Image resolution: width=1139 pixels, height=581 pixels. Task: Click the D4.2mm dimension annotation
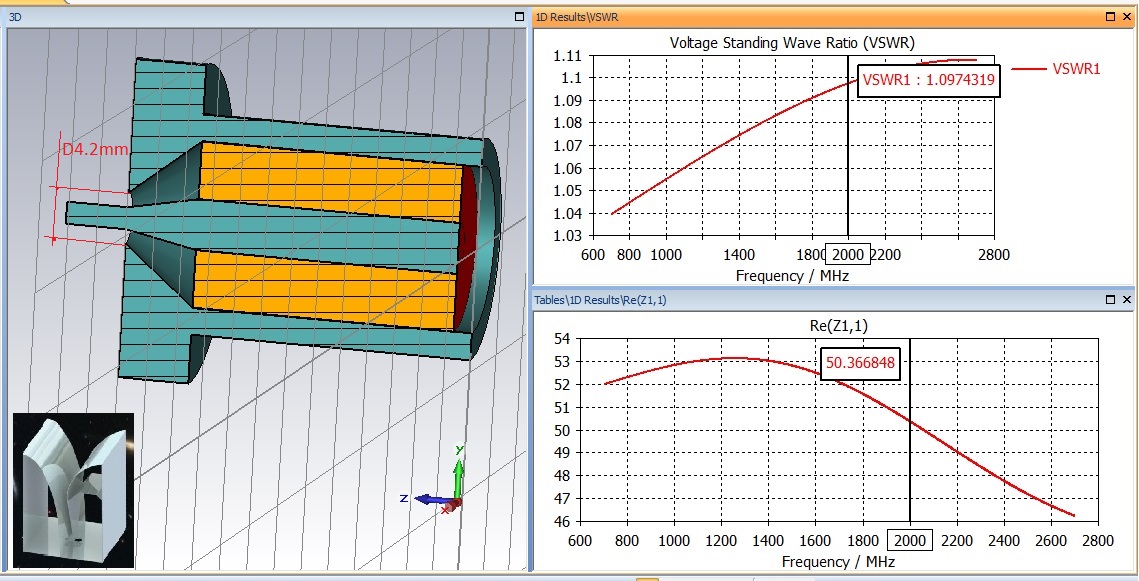click(x=95, y=150)
